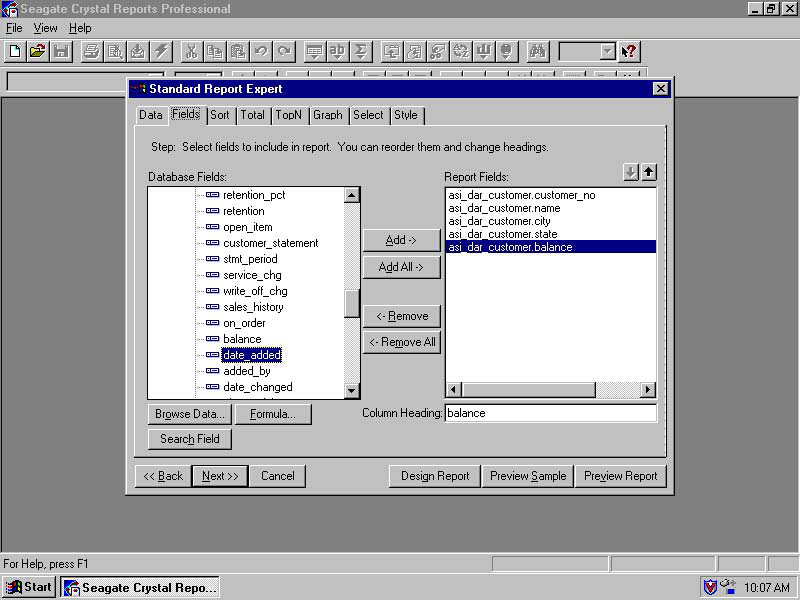800x600 pixels.
Task: Click the Report Fields scroll left arrow
Action: (453, 390)
